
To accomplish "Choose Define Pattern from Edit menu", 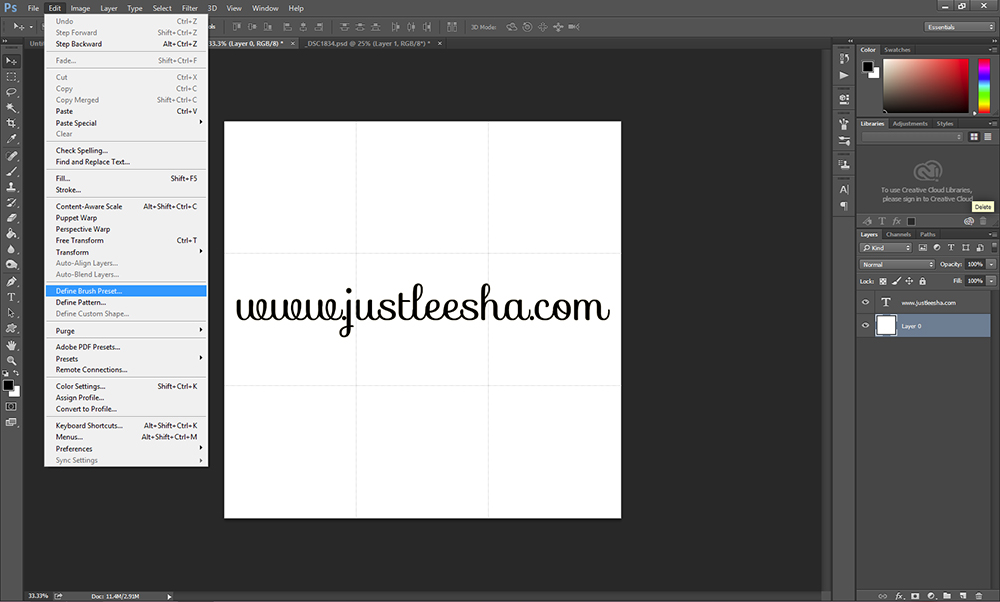I will pyautogui.click(x=126, y=302).
